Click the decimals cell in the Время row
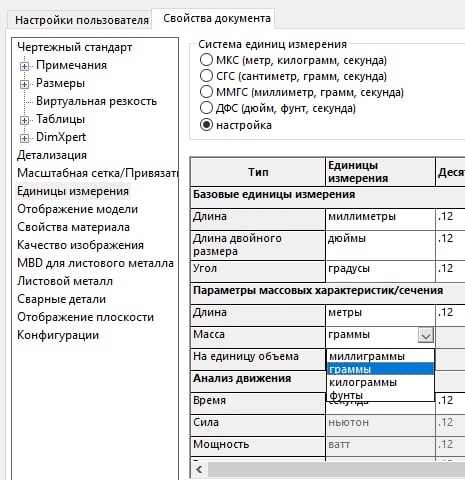Screen dimensions: 465x480 point(450,403)
